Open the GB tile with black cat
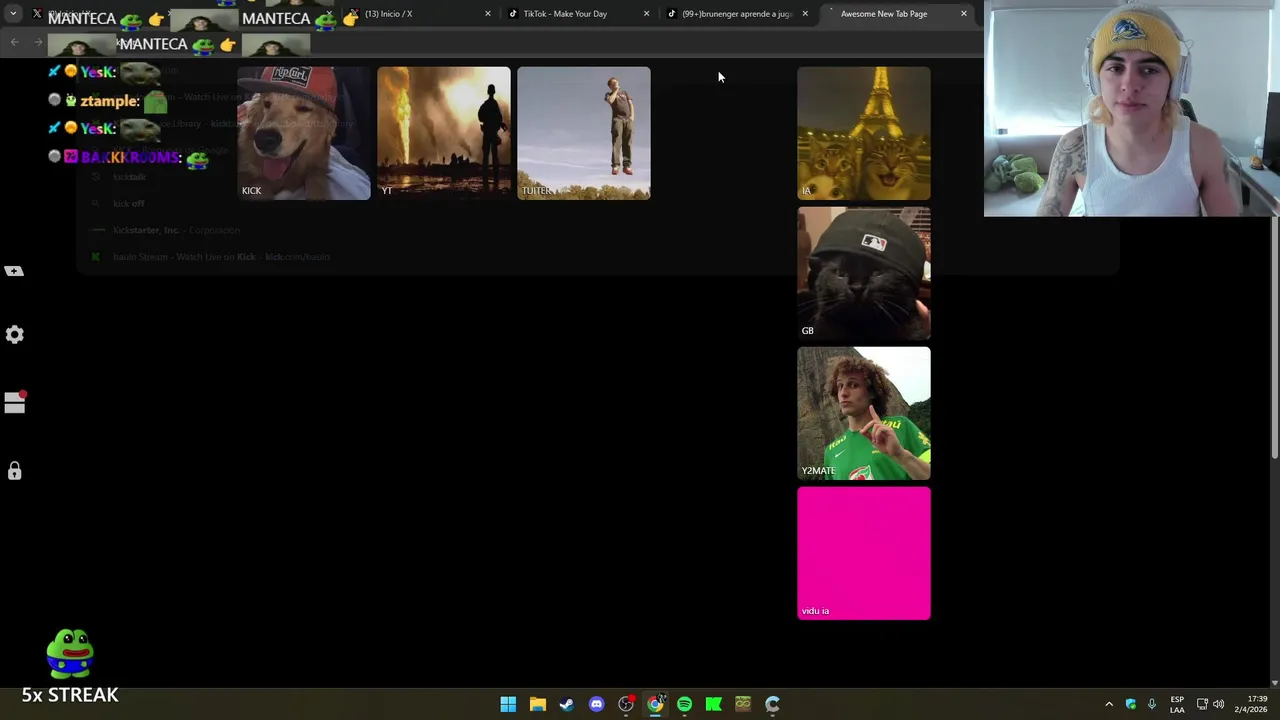The image size is (1280, 720). pyautogui.click(x=864, y=273)
